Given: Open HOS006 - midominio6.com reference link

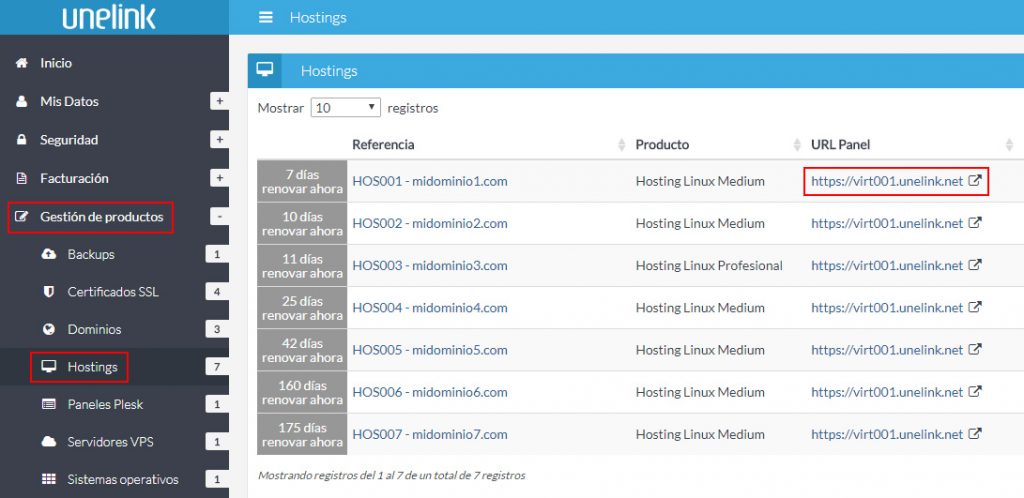Looking at the screenshot, I should click(x=430, y=392).
